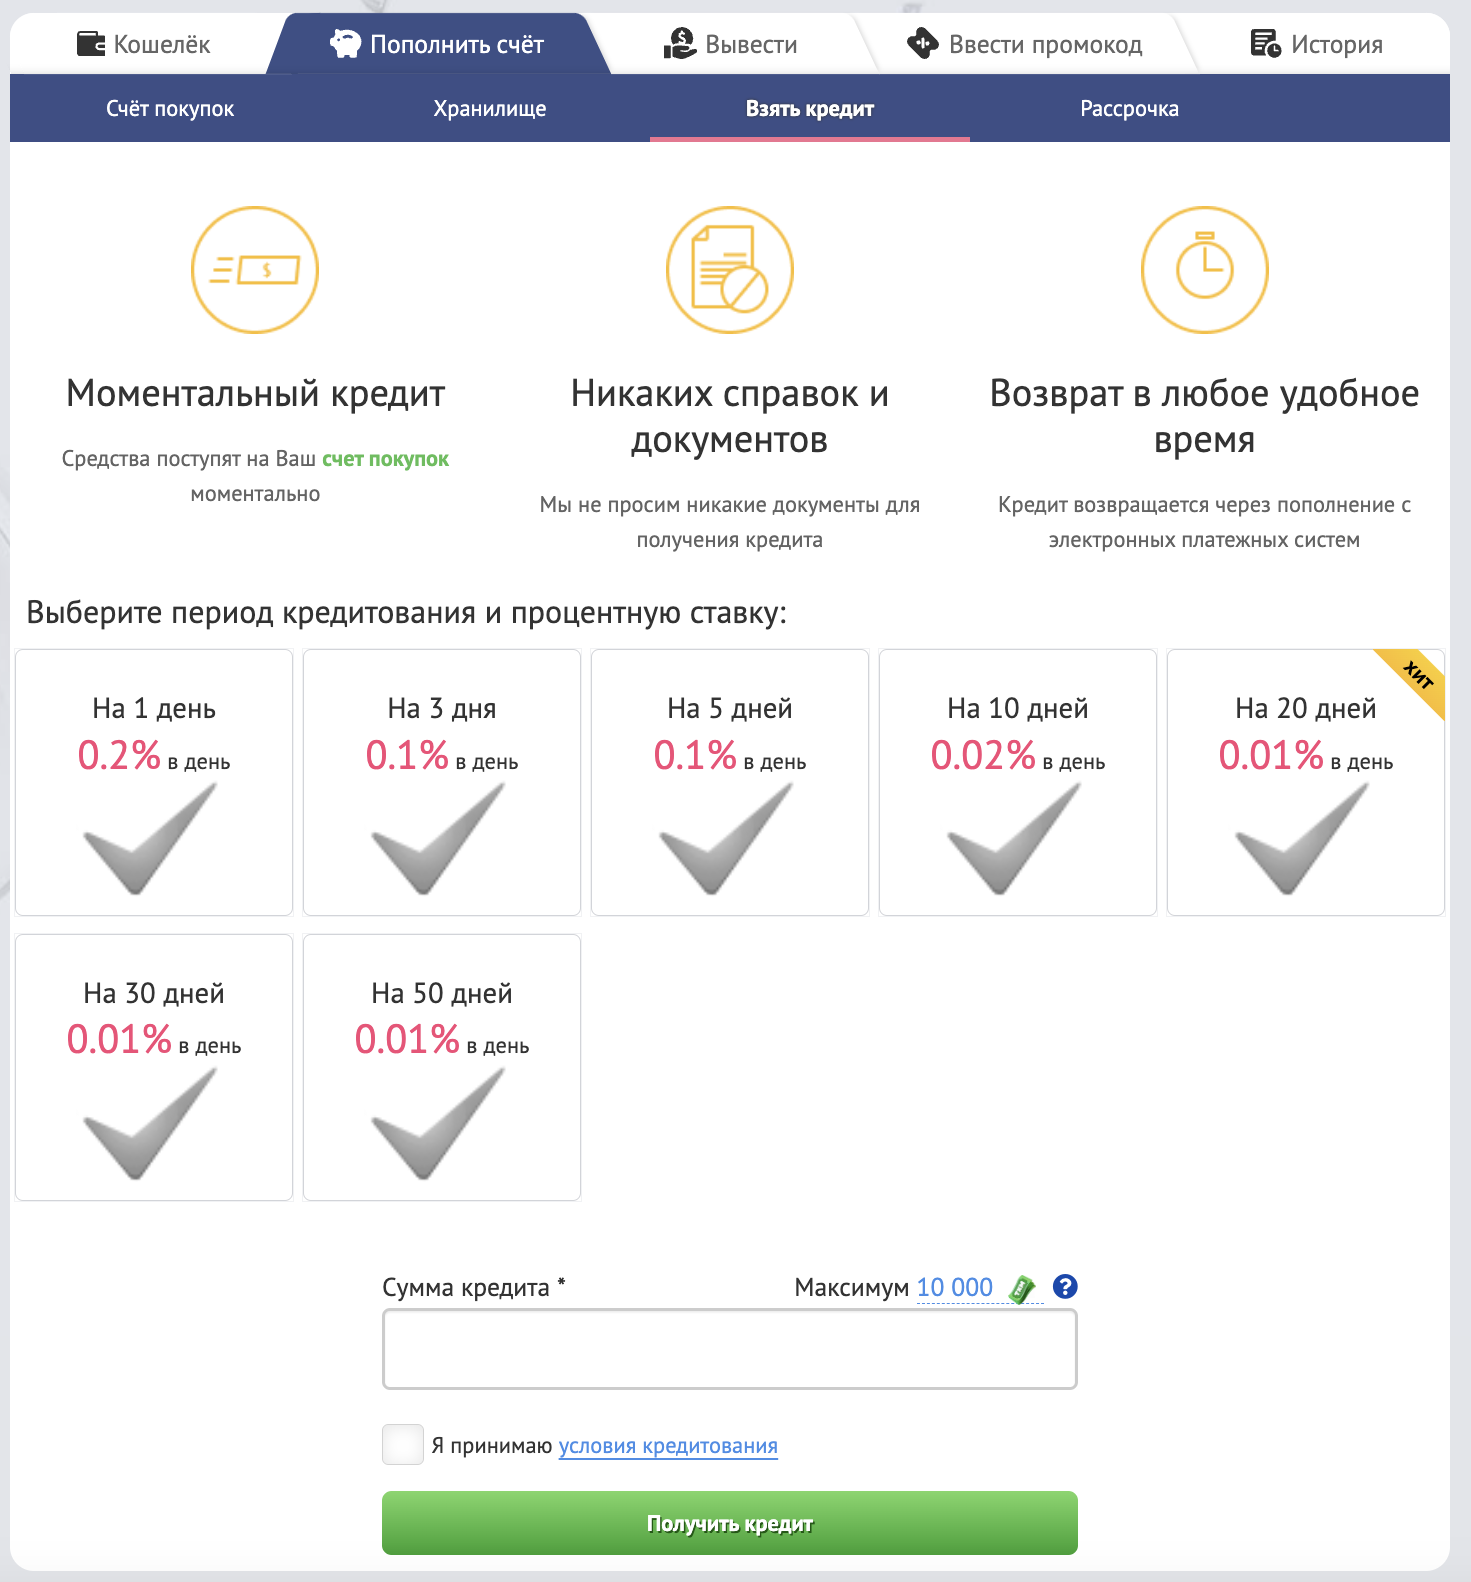
Task: Click the piggy bank icon in Пополнить счёт
Action: click(x=345, y=44)
